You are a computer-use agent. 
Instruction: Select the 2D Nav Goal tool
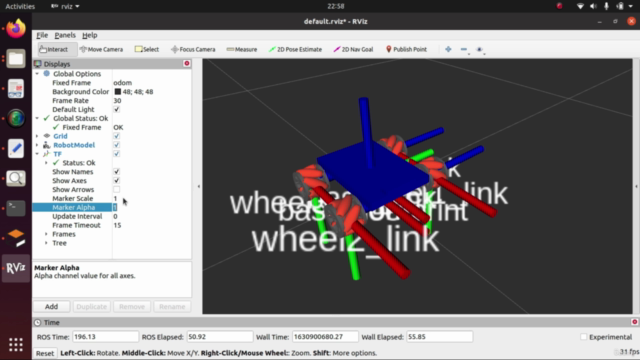pos(353,49)
